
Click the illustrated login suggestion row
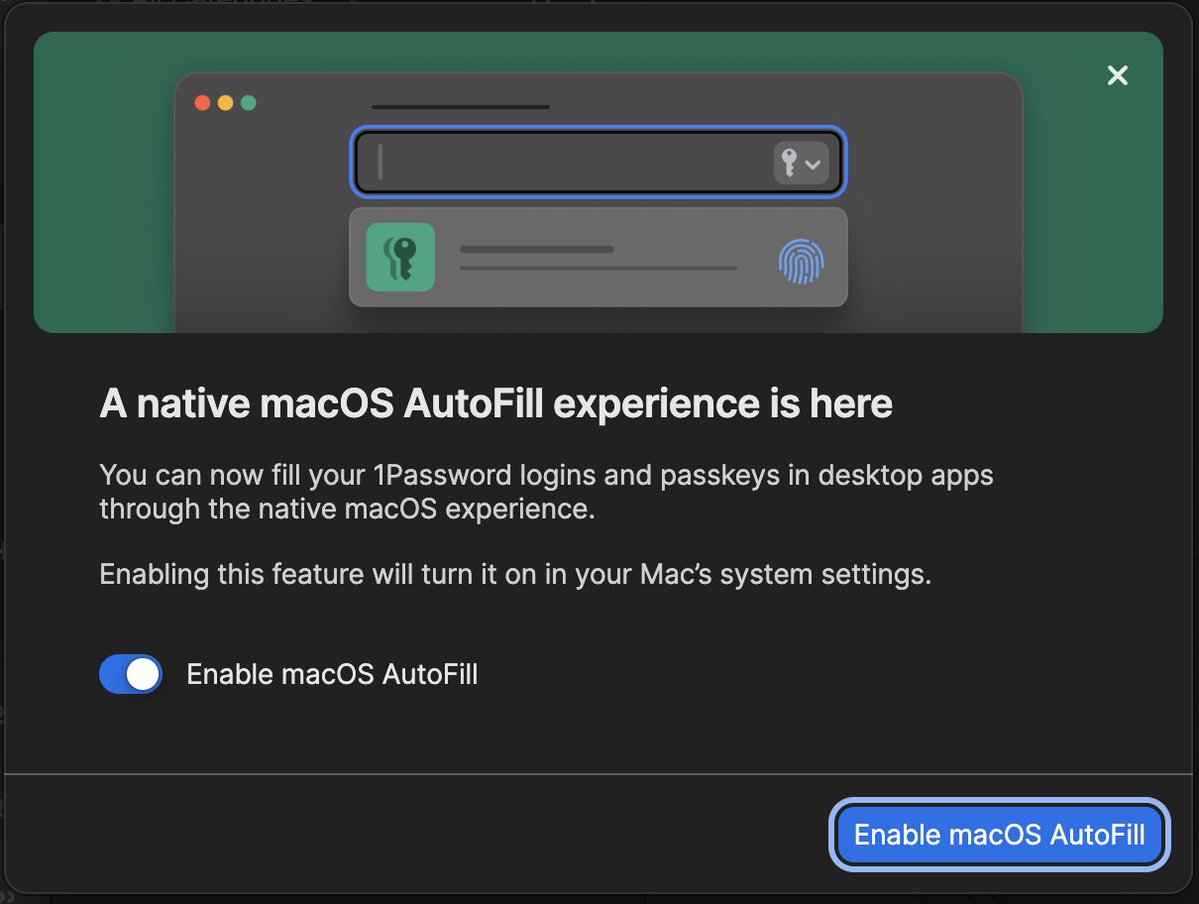[598, 257]
